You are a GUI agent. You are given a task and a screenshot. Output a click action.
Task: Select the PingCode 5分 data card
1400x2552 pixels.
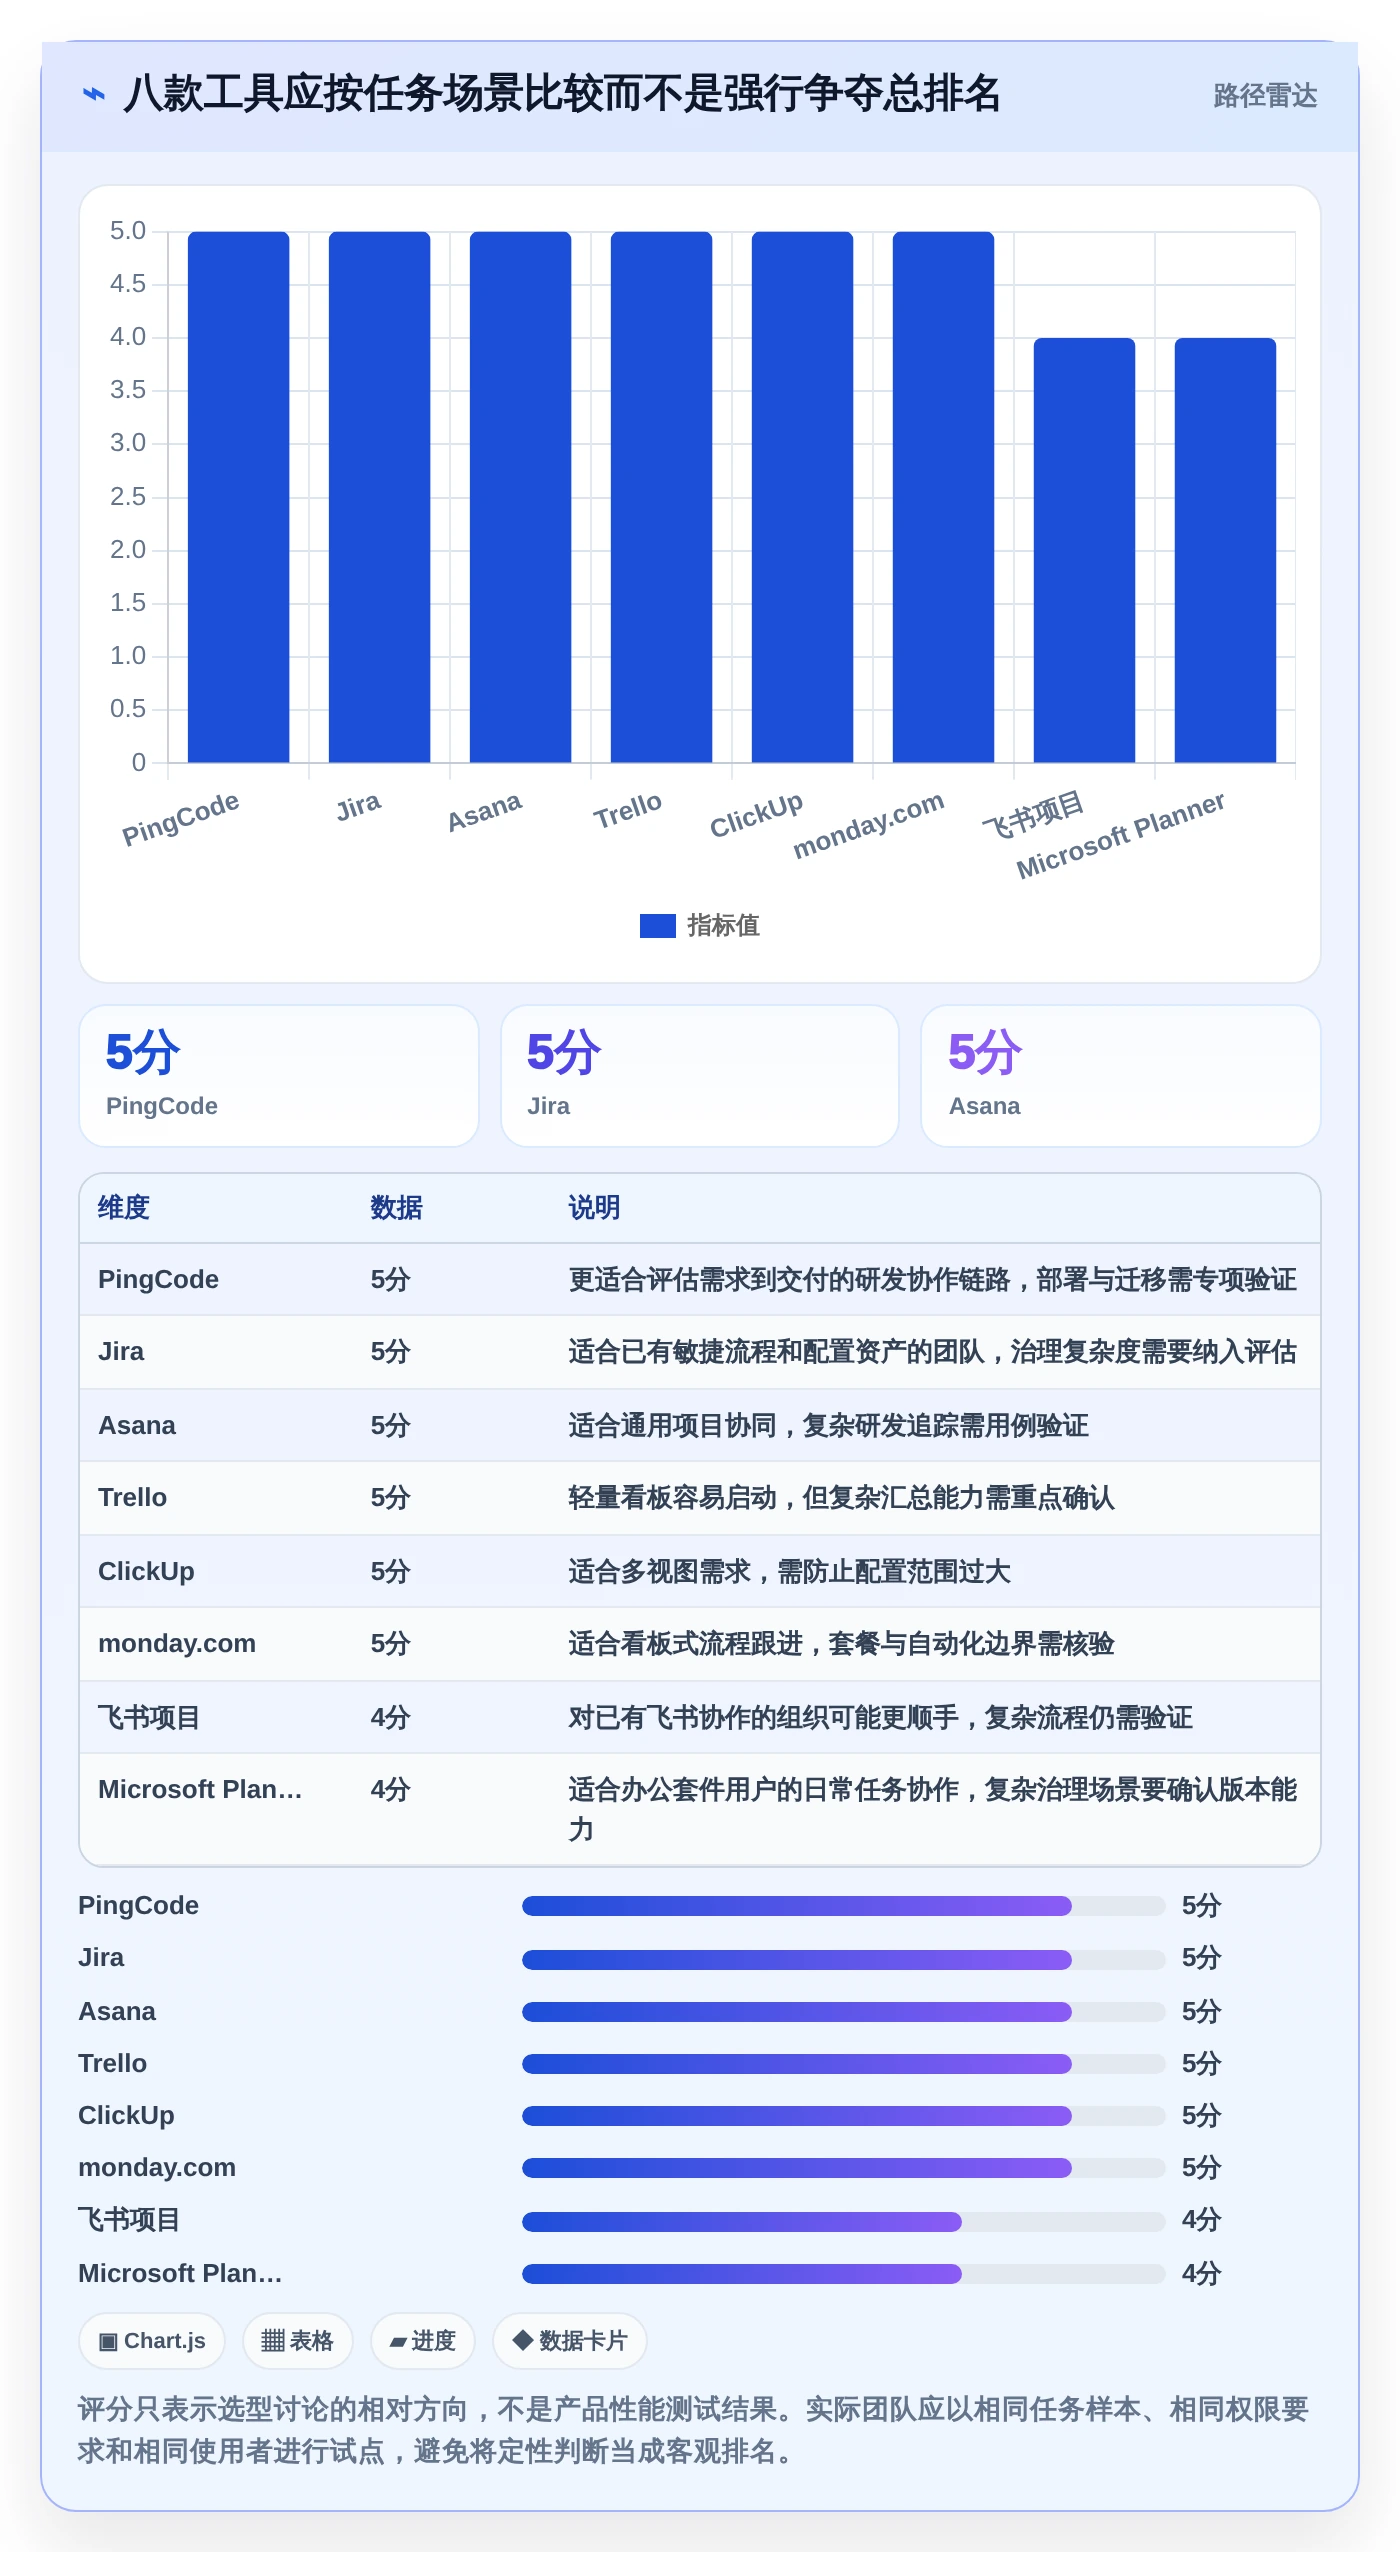[279, 1076]
